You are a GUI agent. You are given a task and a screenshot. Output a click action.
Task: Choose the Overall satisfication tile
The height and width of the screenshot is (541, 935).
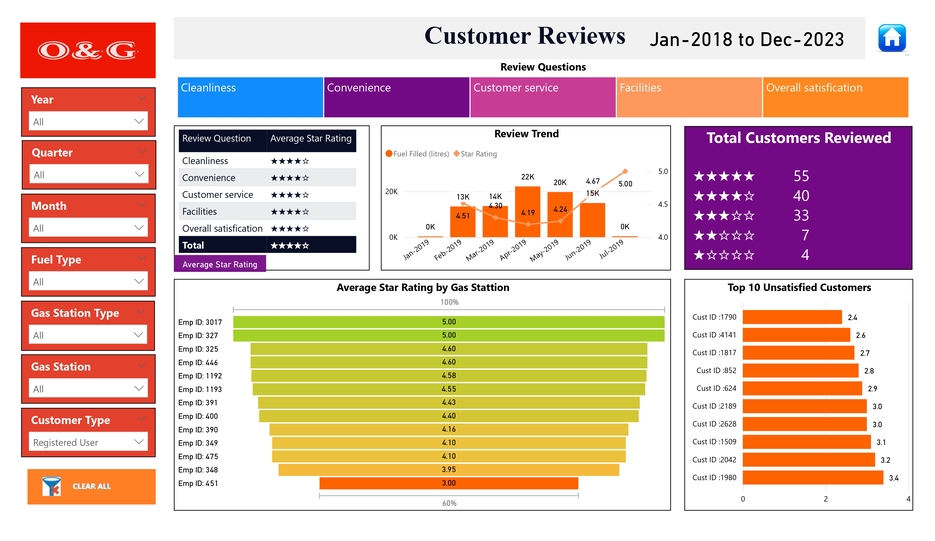[835, 97]
